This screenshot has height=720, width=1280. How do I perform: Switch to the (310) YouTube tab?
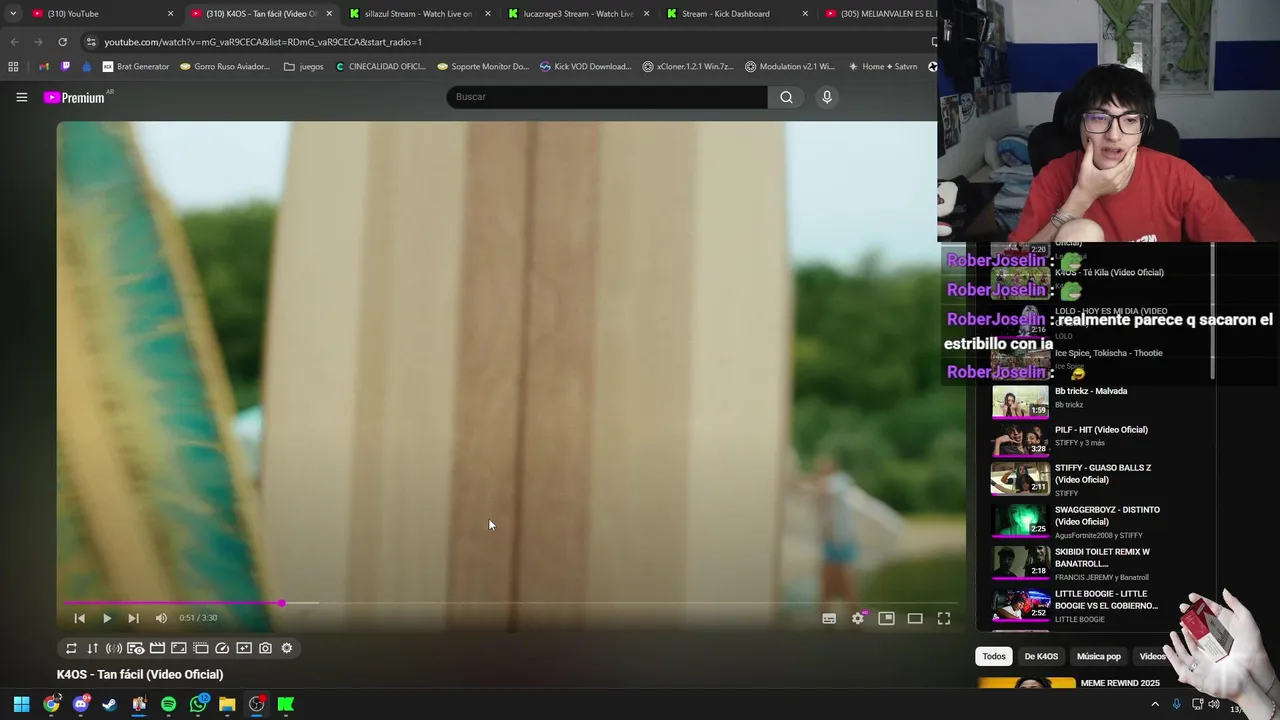(102, 14)
